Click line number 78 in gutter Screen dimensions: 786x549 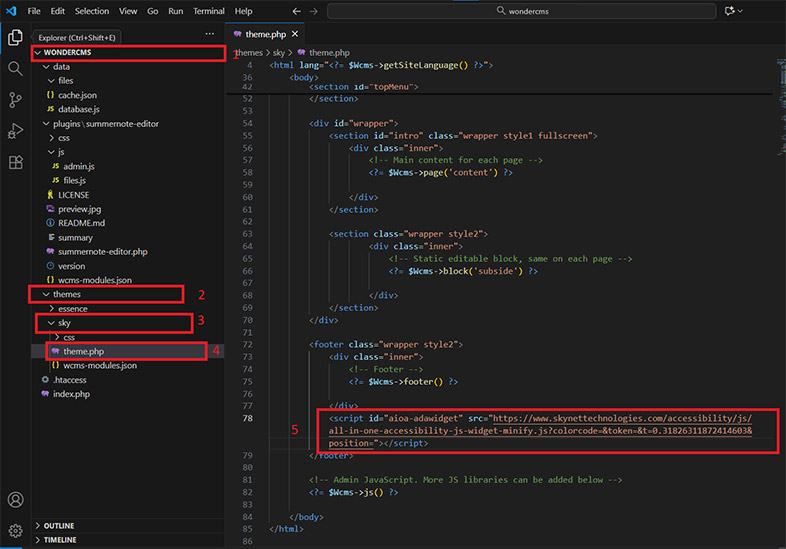pos(248,418)
